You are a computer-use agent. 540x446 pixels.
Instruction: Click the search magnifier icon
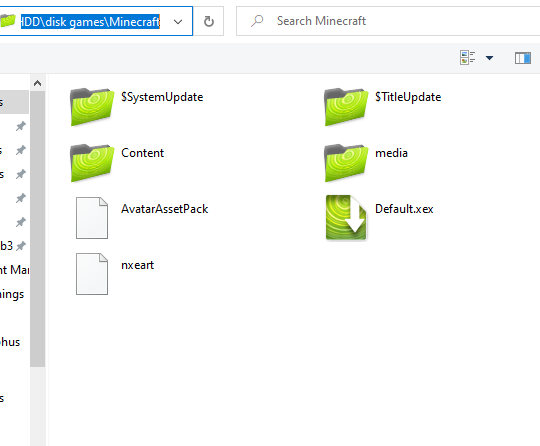coord(257,21)
